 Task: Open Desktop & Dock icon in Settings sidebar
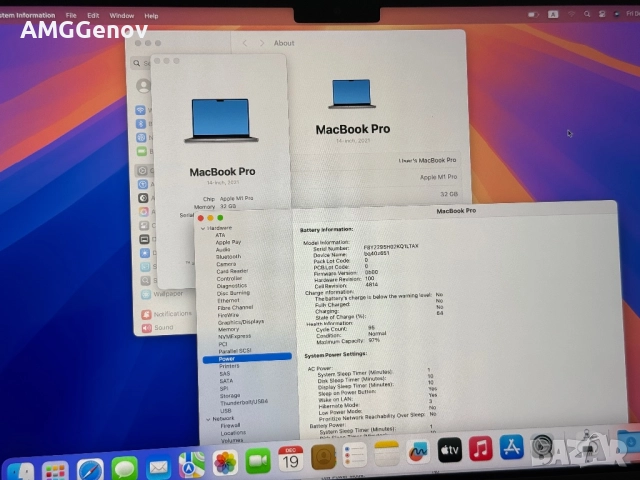(144, 239)
